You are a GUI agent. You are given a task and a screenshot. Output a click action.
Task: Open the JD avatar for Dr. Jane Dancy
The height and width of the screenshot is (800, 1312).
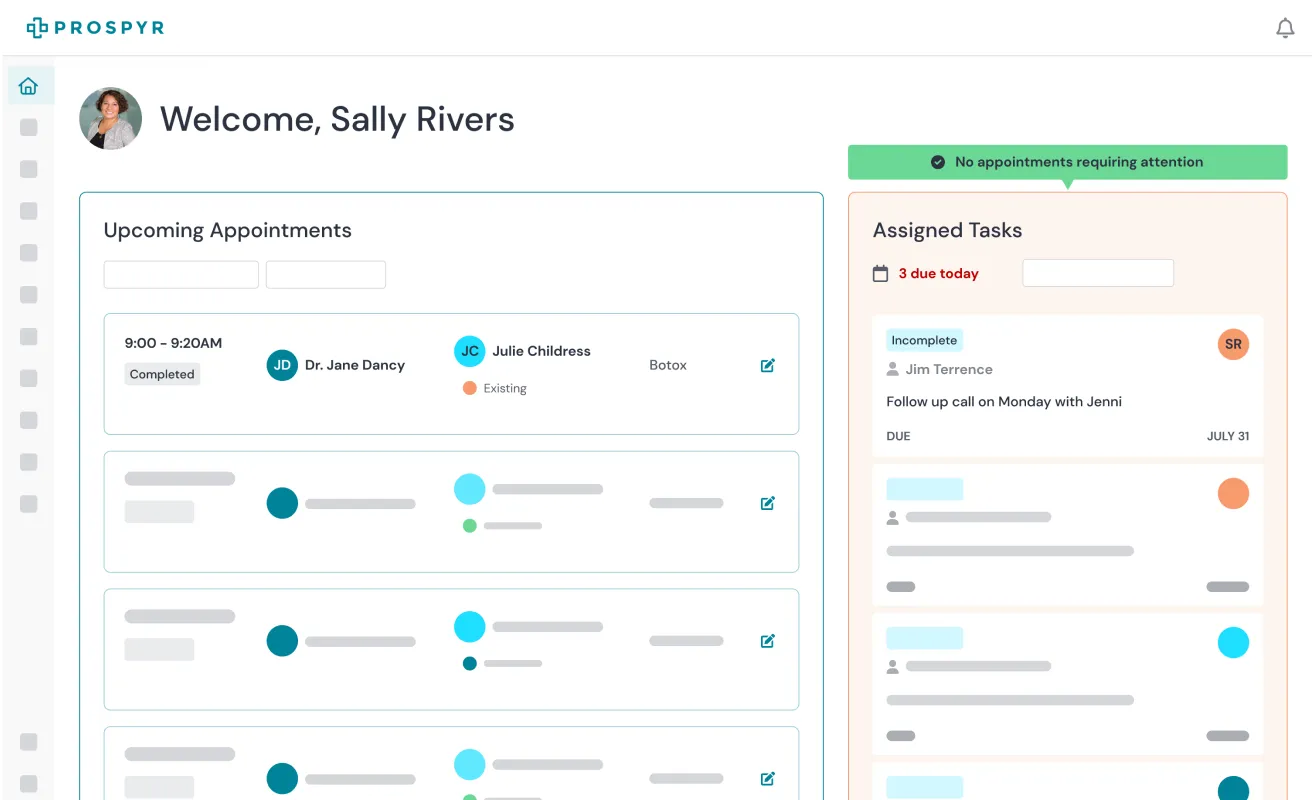point(282,365)
